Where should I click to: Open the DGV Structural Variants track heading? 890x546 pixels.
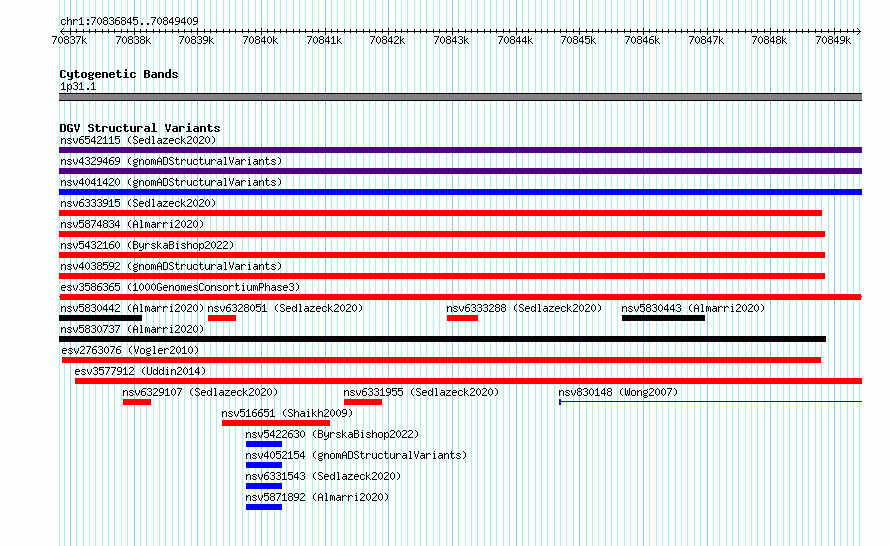point(140,128)
